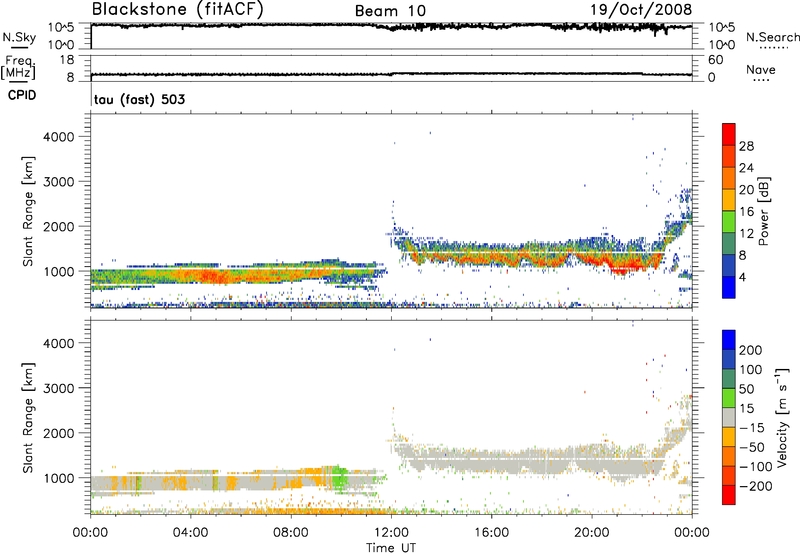The height and width of the screenshot is (554, 800).
Task: Click the 'Time UT' axis title
Action: tap(391, 548)
